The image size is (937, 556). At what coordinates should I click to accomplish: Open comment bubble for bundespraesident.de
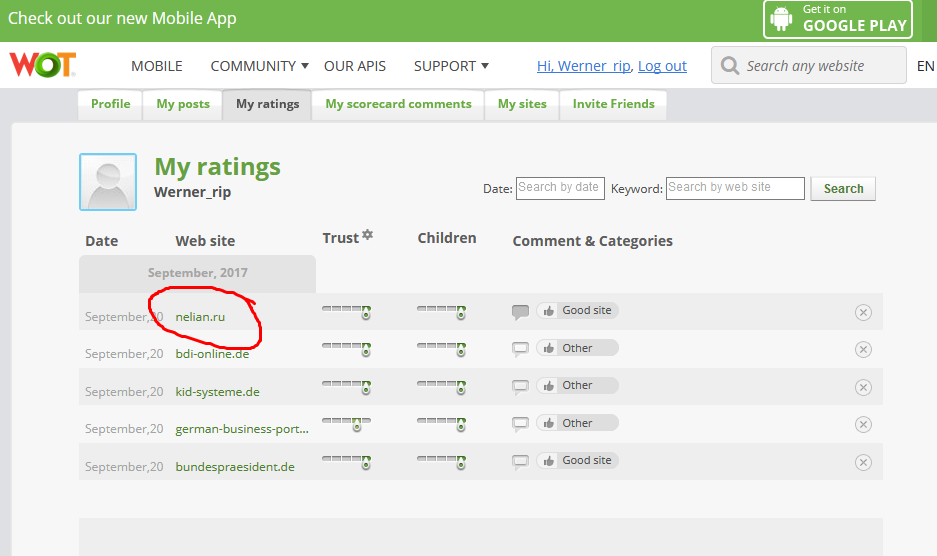pos(520,462)
